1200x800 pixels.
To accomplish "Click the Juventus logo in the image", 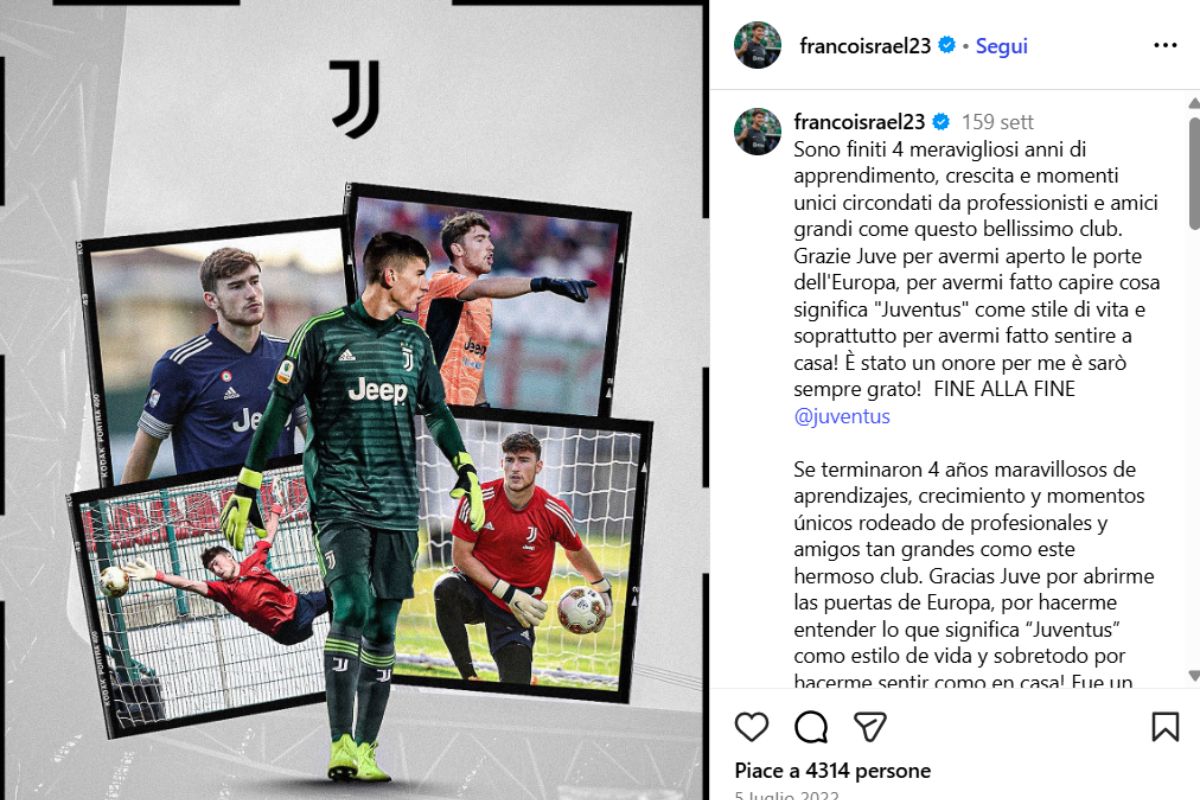I will [355, 98].
